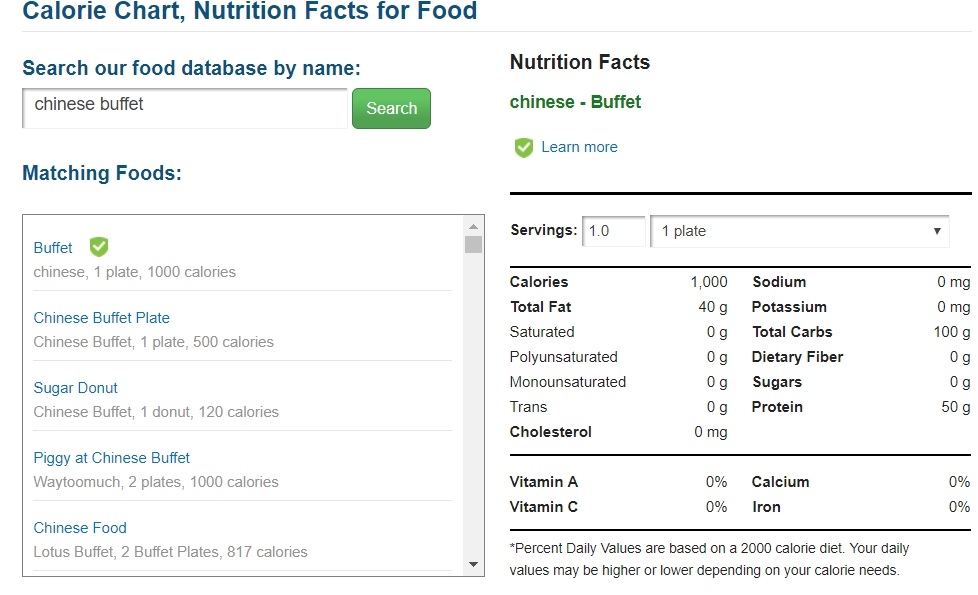978x595 pixels.
Task: Click the food name search field
Action: (x=185, y=106)
